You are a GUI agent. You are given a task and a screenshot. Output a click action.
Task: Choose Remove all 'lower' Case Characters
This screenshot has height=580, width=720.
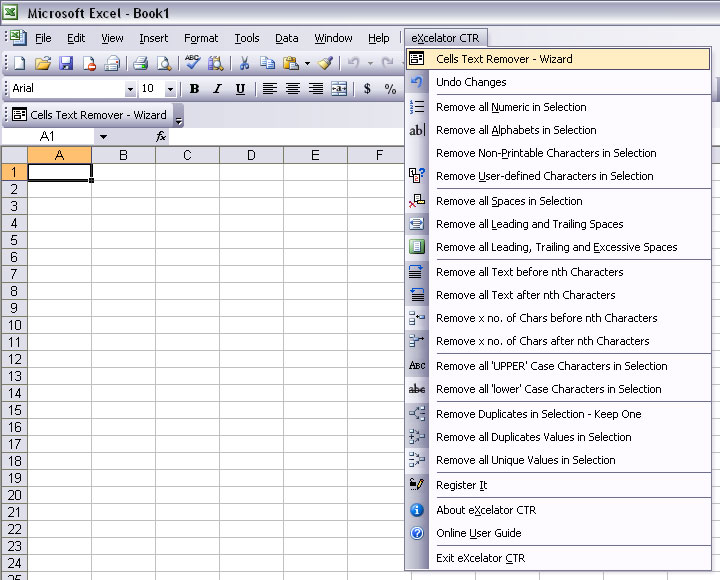tap(558, 389)
